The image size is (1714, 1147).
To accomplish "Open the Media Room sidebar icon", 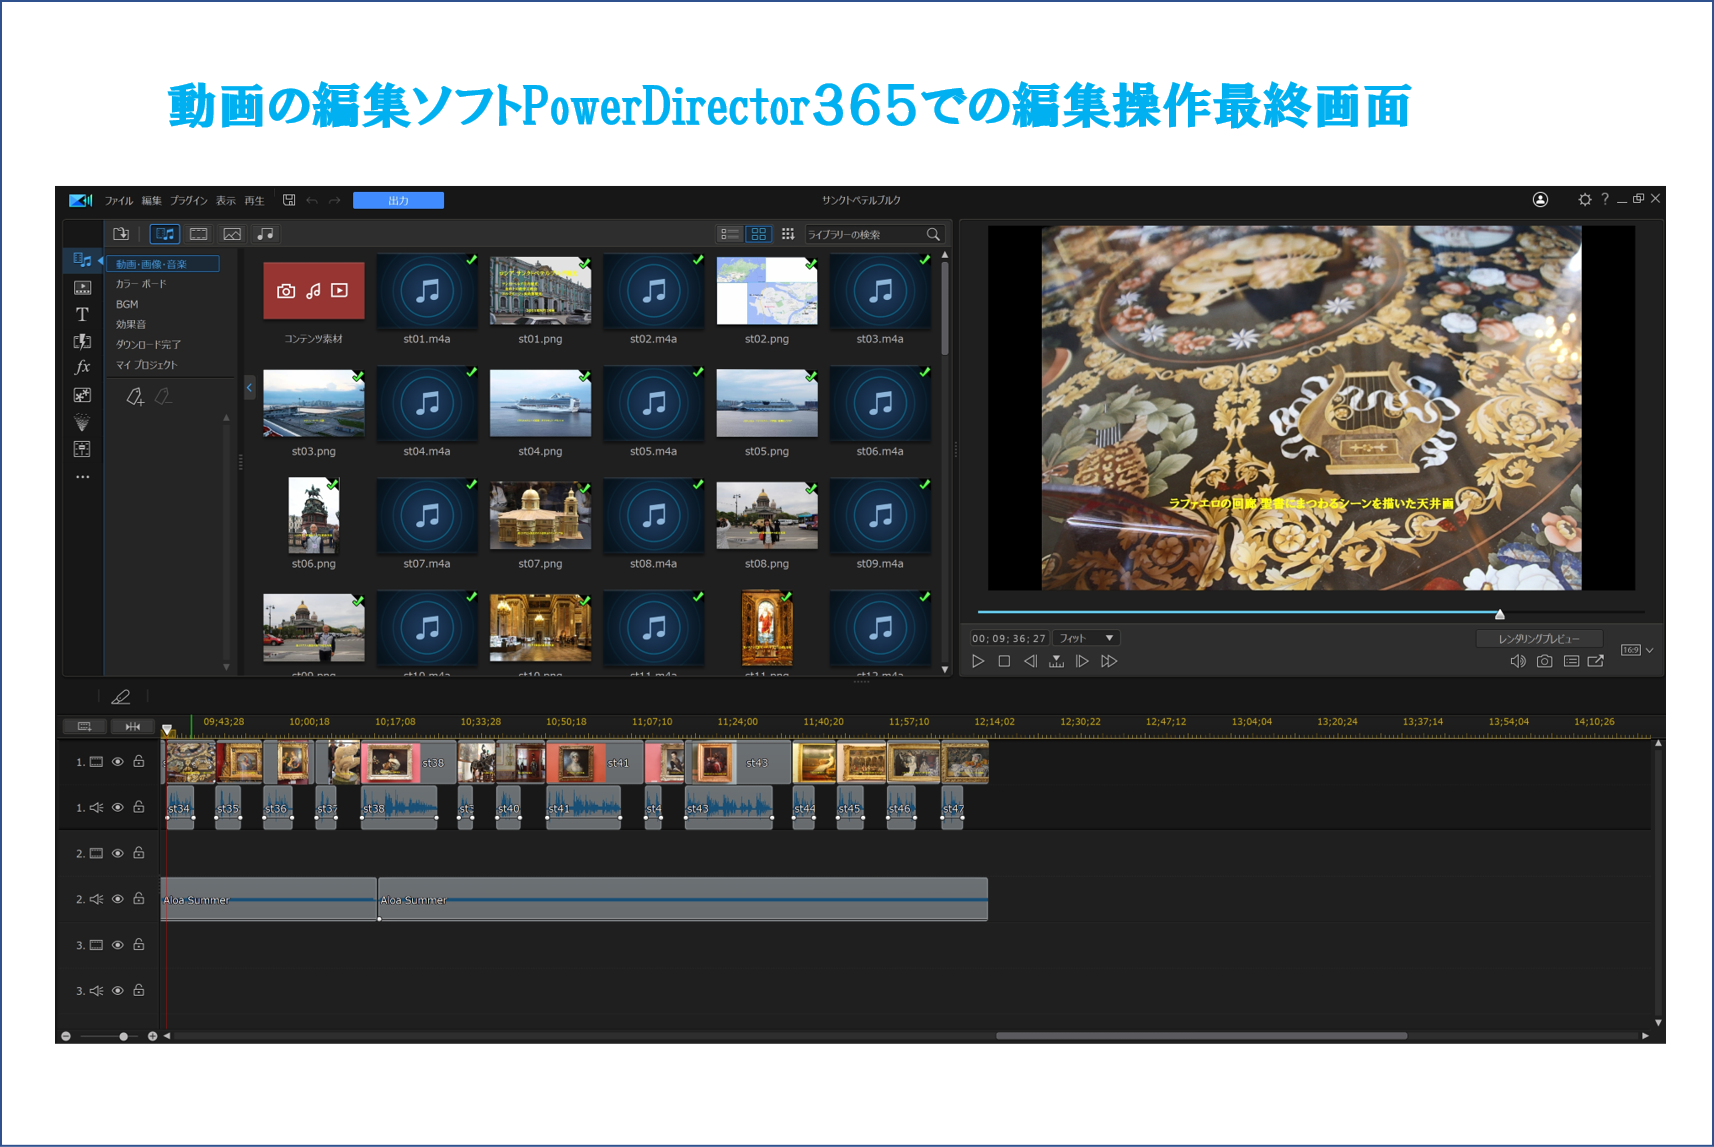I will click(82, 260).
